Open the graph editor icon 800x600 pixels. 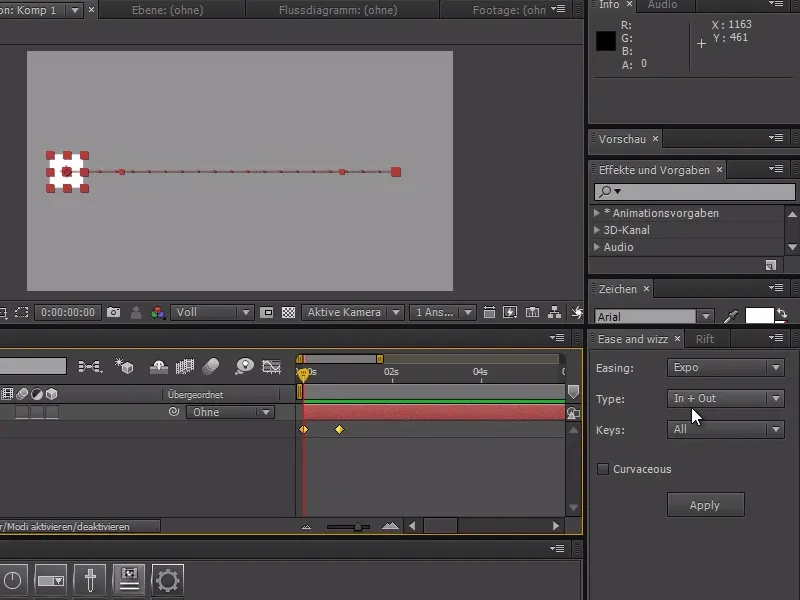(x=271, y=366)
